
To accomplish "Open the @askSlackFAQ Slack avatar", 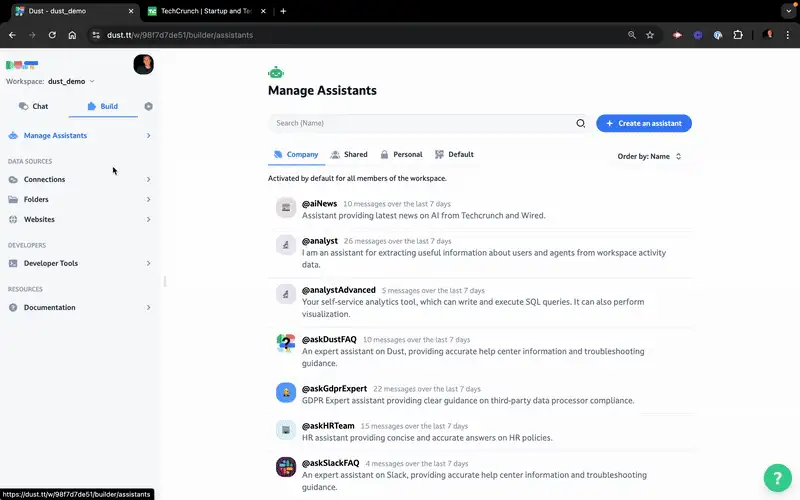I will [x=286, y=467].
